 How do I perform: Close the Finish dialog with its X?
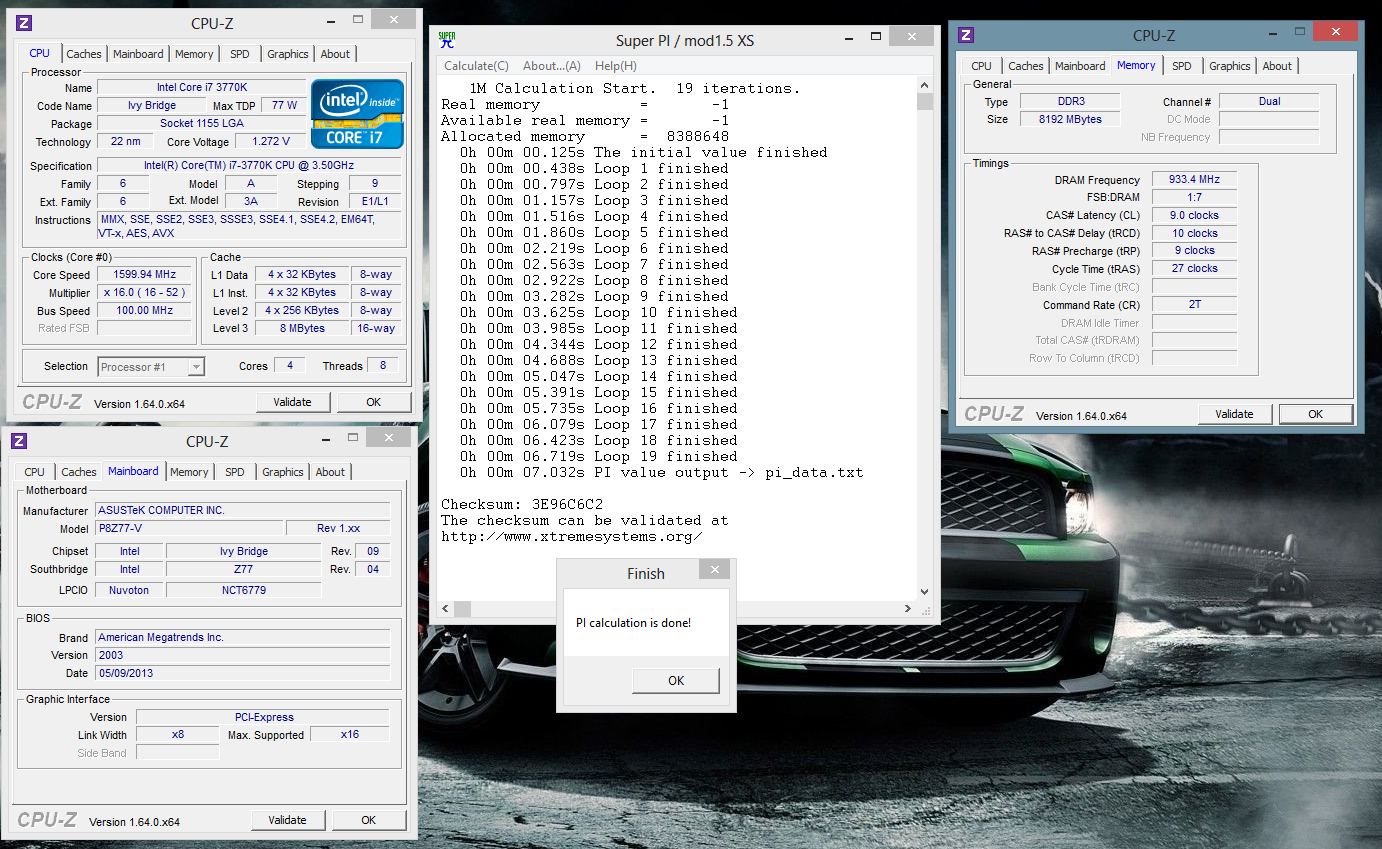coord(714,570)
